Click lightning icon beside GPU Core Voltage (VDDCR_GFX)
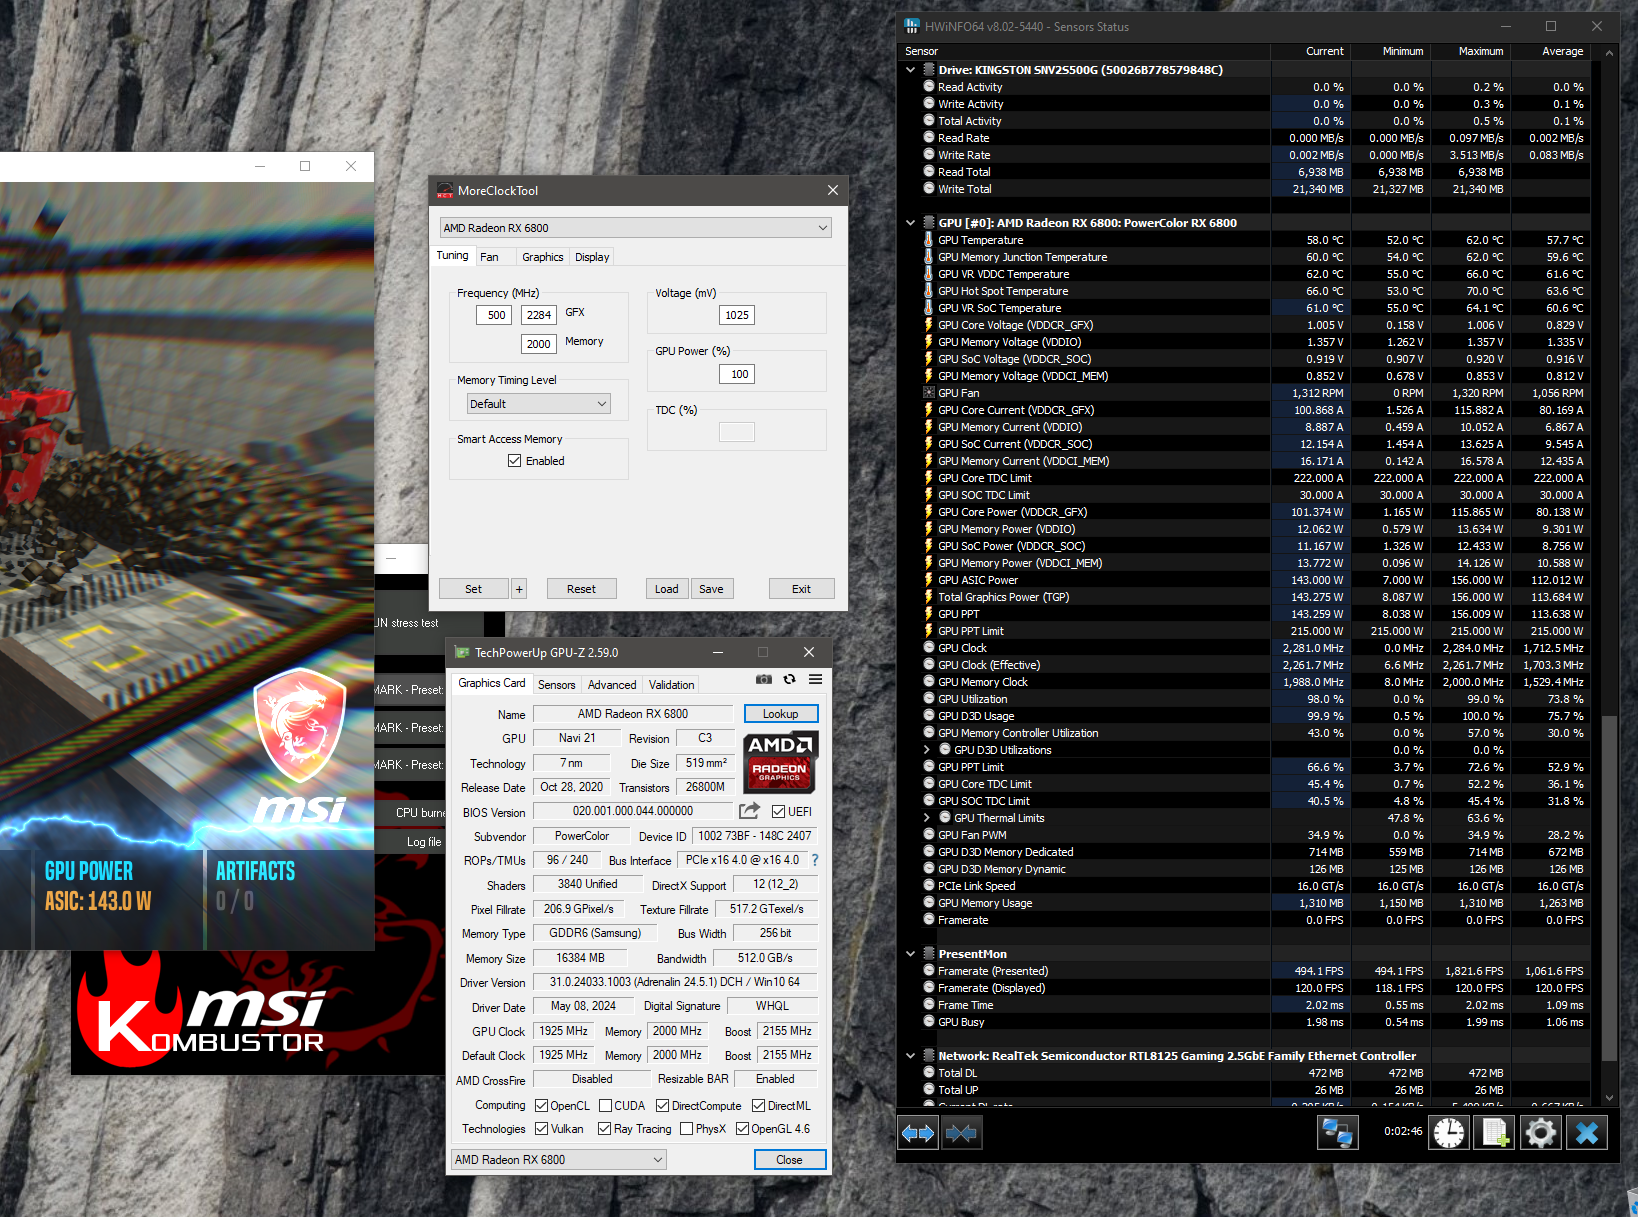This screenshot has width=1638, height=1217. point(929,325)
